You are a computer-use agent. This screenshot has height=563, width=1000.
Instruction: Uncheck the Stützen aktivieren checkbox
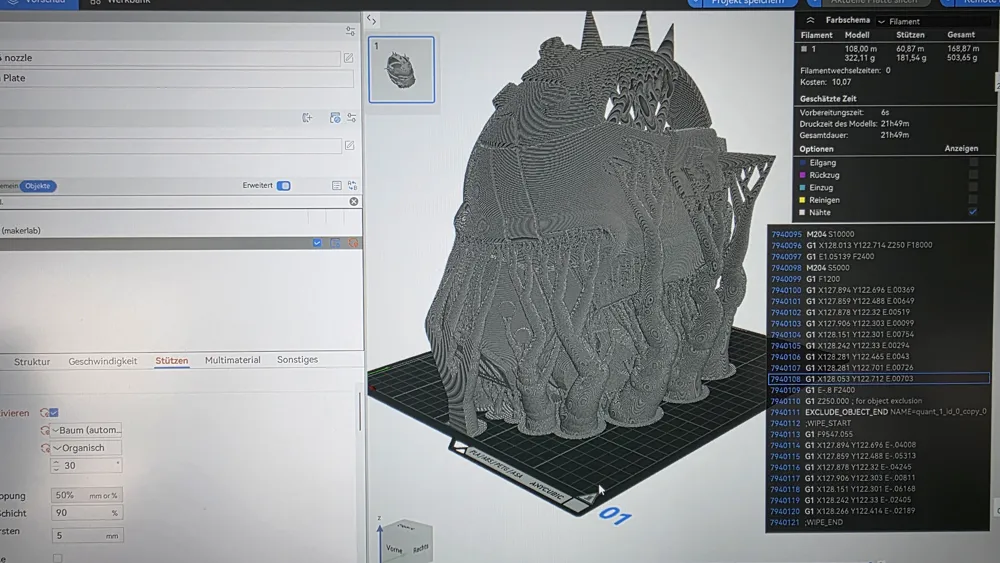[x=54, y=413]
